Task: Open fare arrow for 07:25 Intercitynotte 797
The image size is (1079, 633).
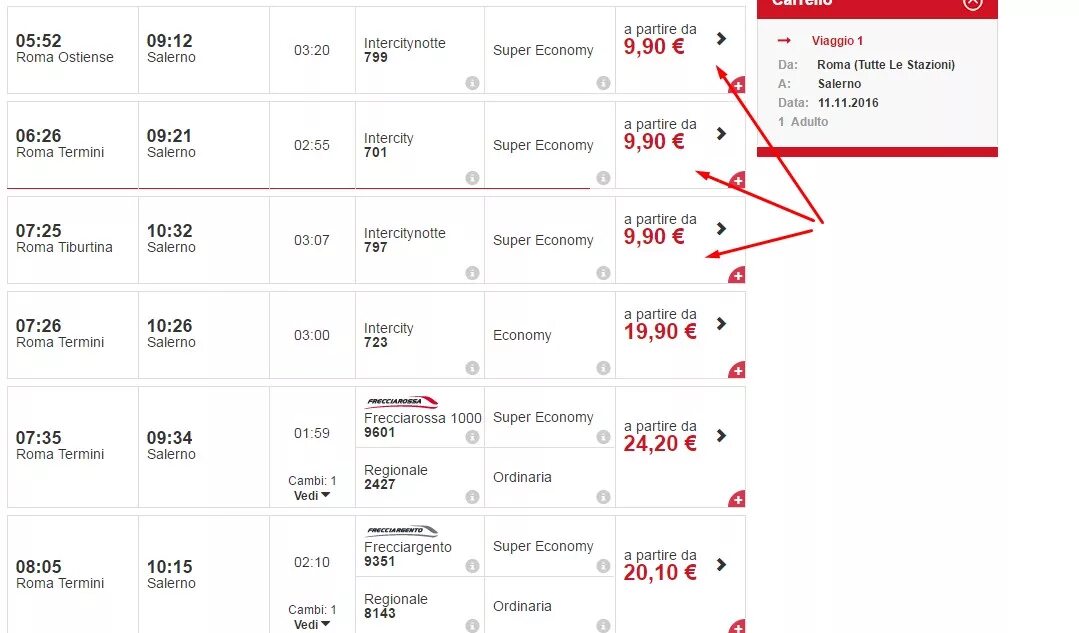Action: (x=722, y=229)
